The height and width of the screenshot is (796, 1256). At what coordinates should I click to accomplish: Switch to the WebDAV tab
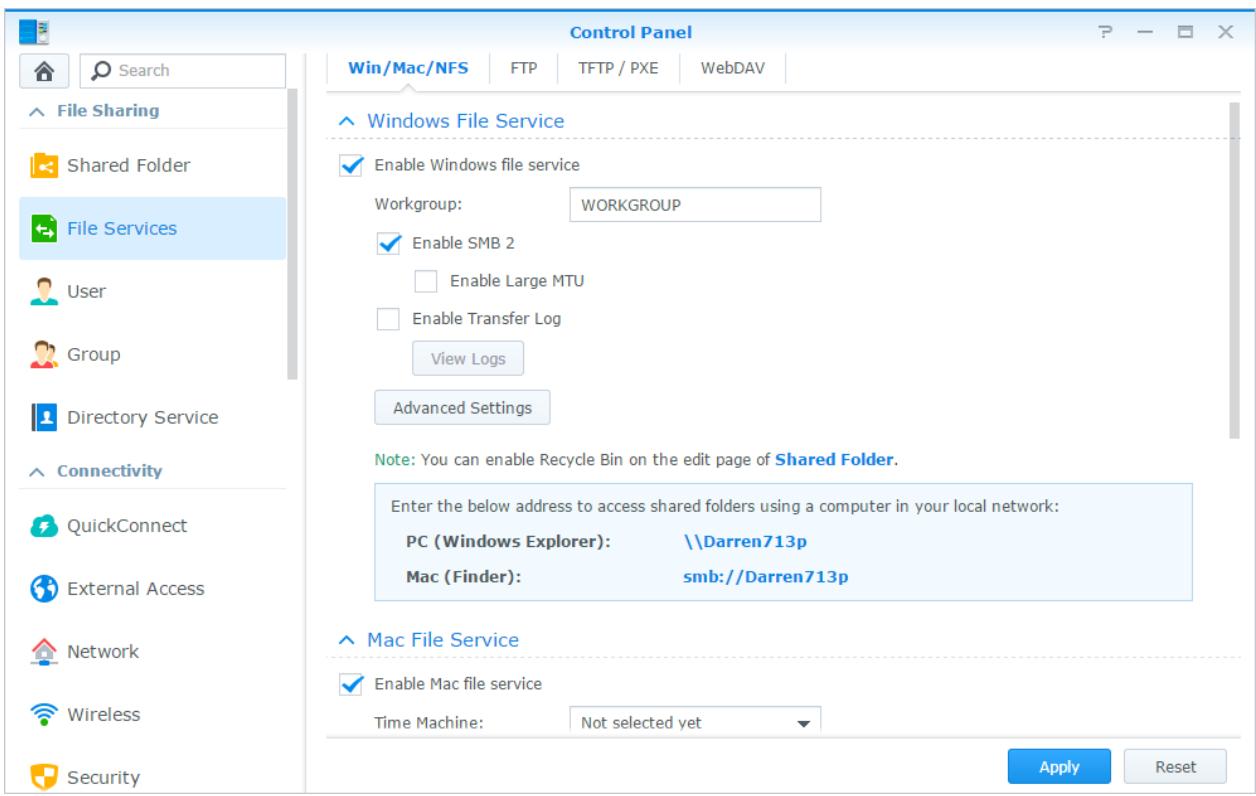(x=734, y=69)
